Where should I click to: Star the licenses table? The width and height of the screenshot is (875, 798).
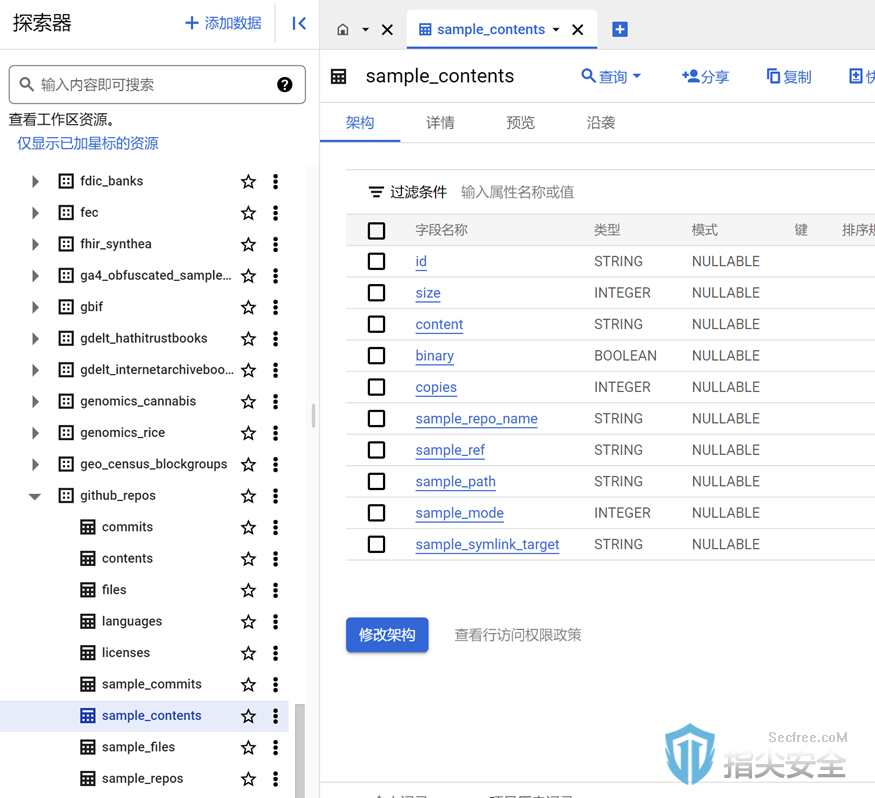coord(248,653)
